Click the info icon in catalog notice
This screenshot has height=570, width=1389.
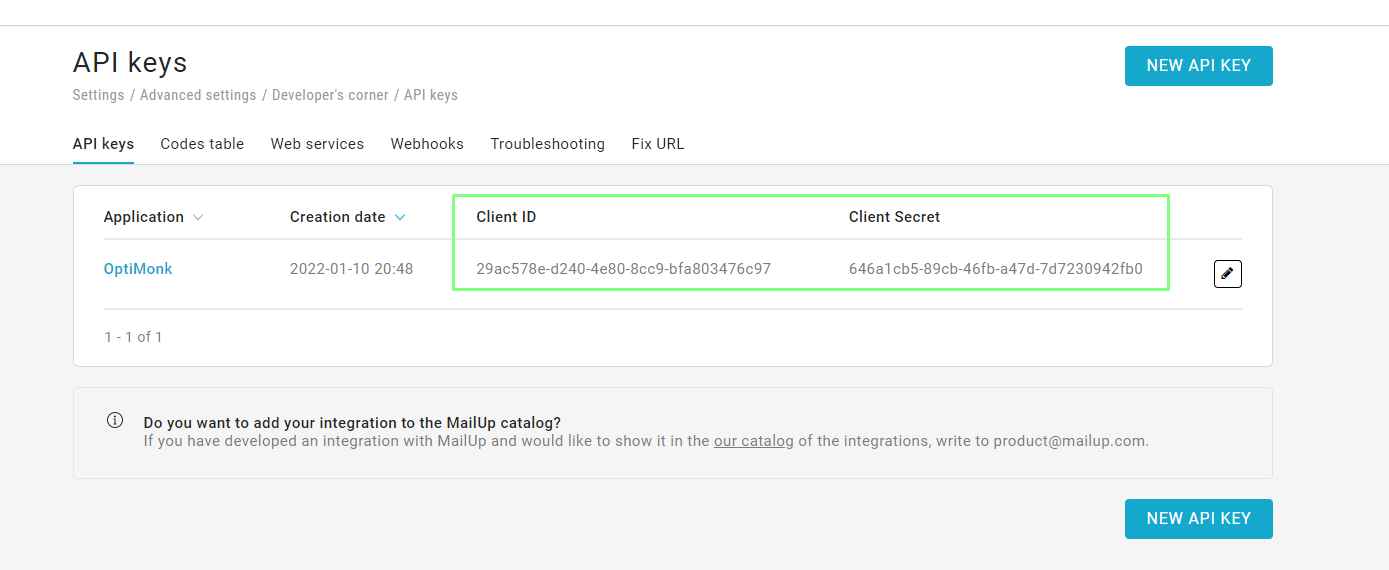tap(115, 420)
